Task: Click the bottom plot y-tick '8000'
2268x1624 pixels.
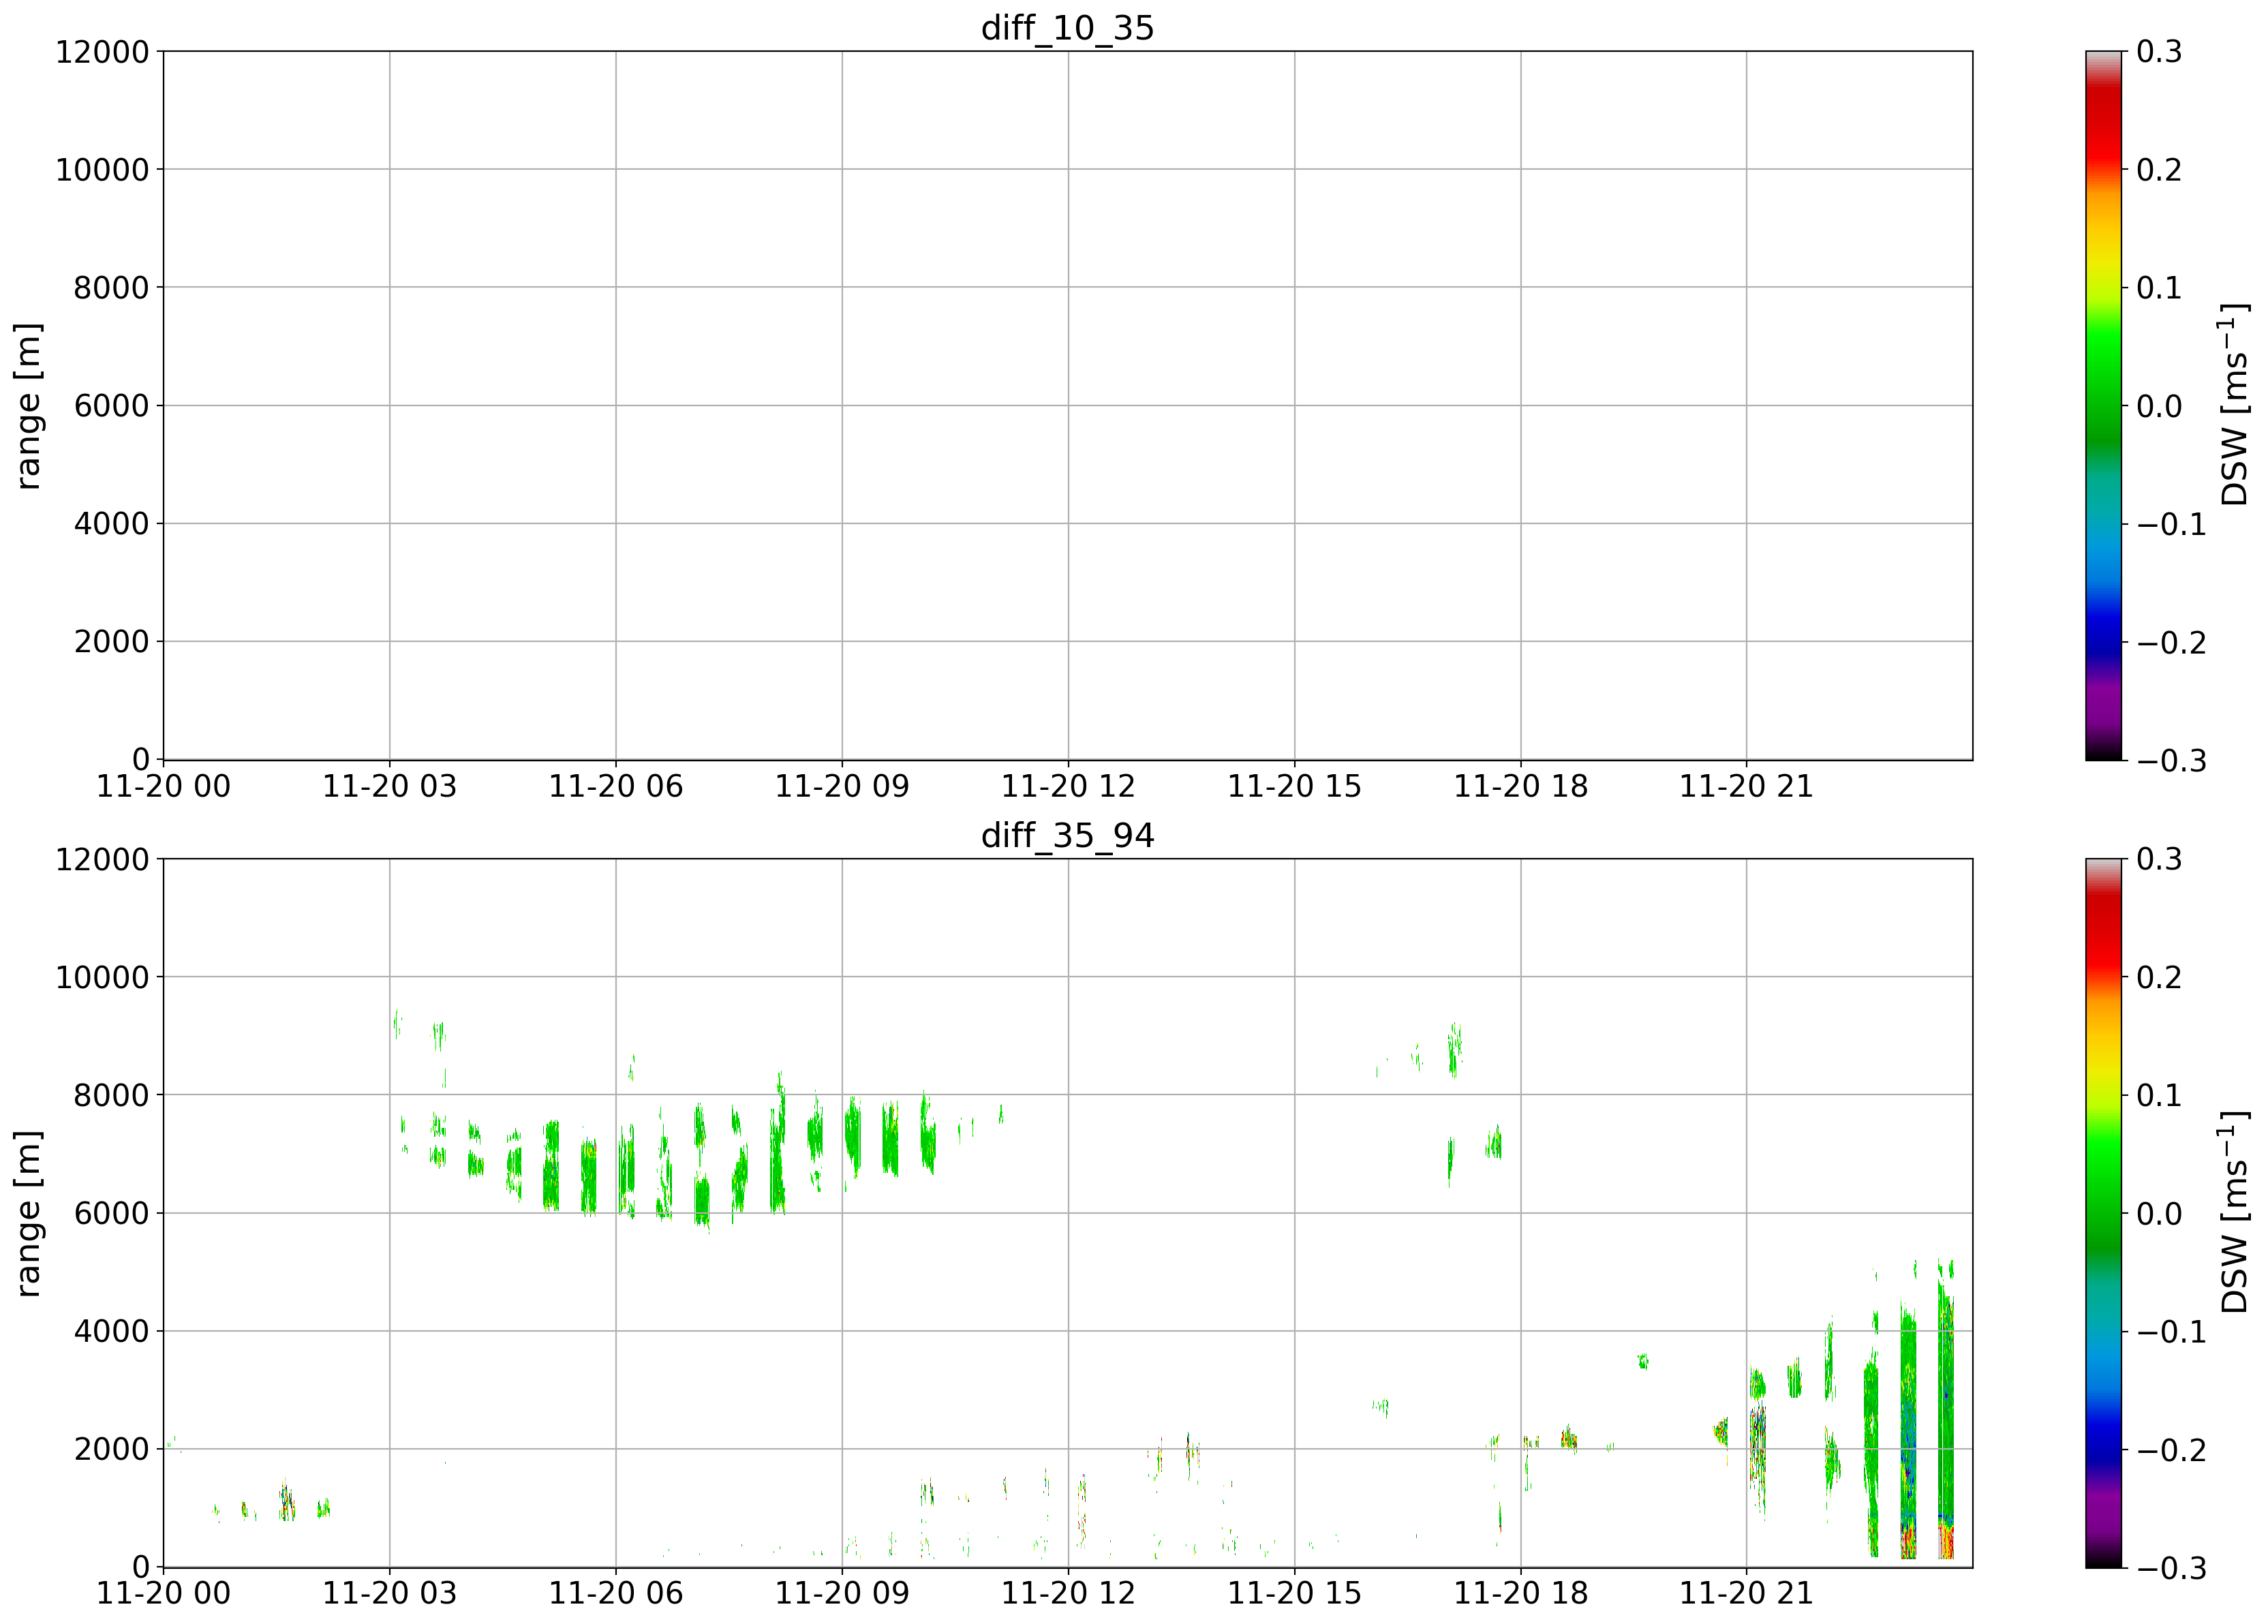Action: [x=111, y=1096]
